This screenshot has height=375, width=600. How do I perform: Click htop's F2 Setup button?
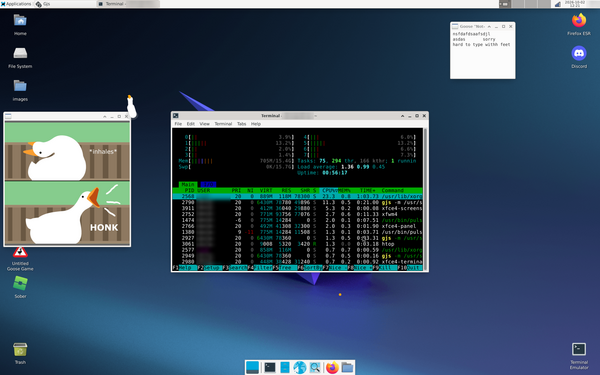click(x=210, y=268)
